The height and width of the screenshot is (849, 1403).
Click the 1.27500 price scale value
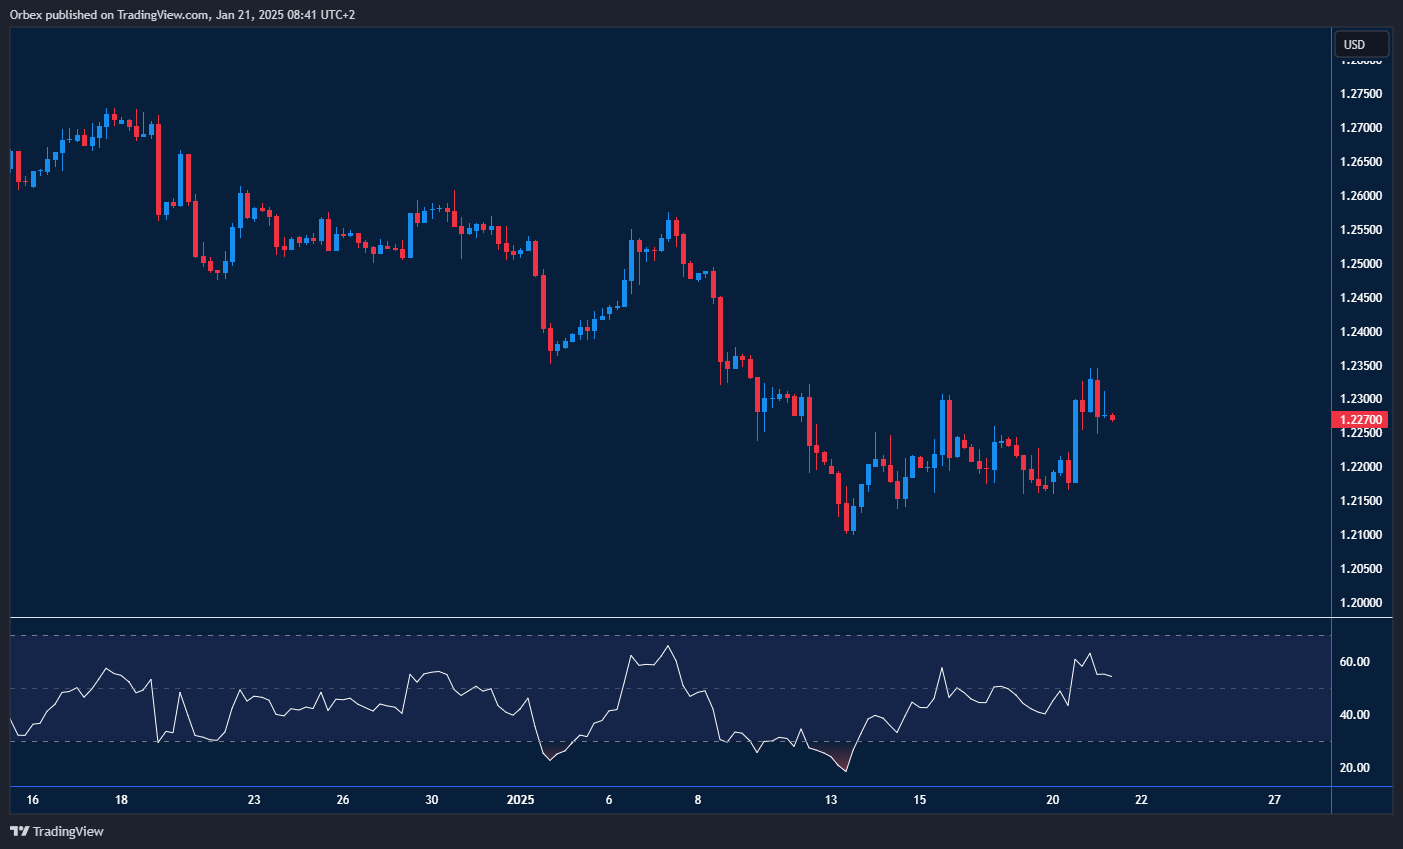[1363, 92]
